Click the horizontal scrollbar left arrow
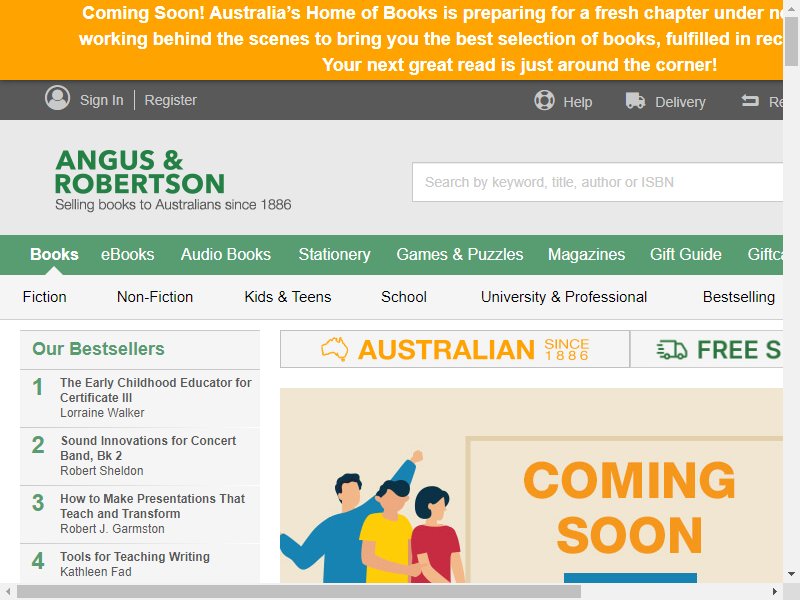800x600 pixels. click(8, 592)
